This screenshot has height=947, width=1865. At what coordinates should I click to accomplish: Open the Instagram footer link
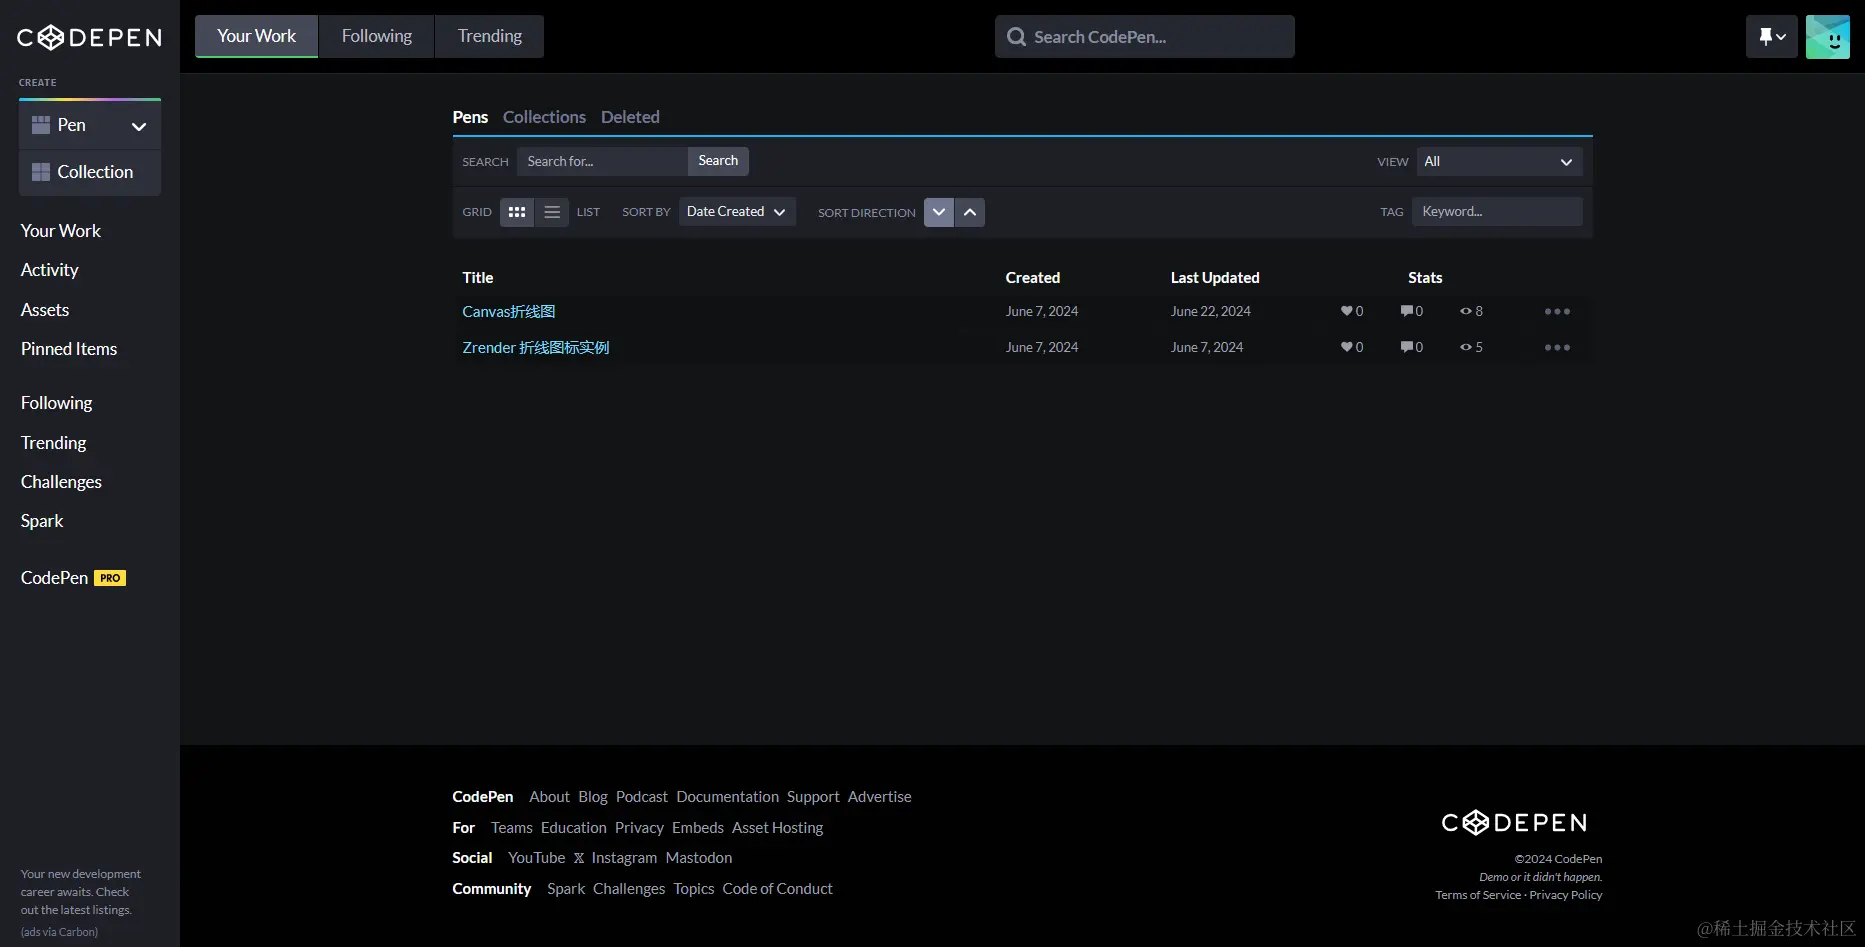coord(624,858)
